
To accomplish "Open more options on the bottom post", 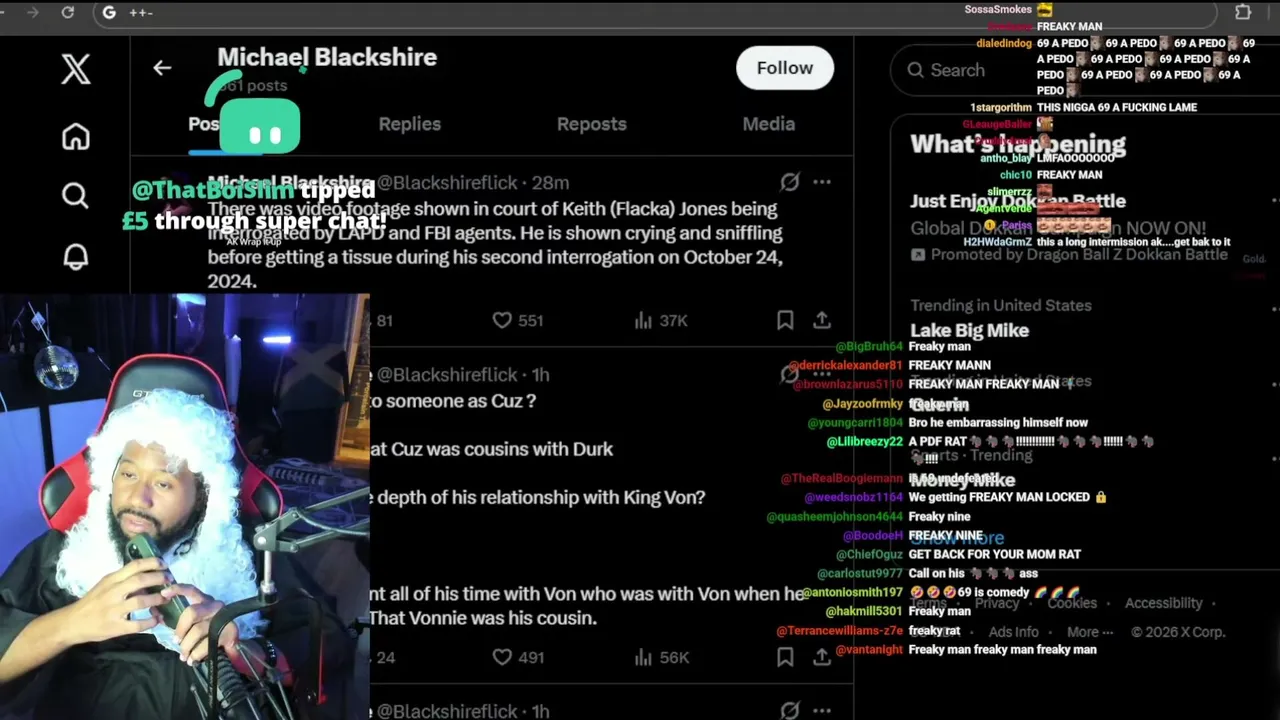I will [x=822, y=711].
